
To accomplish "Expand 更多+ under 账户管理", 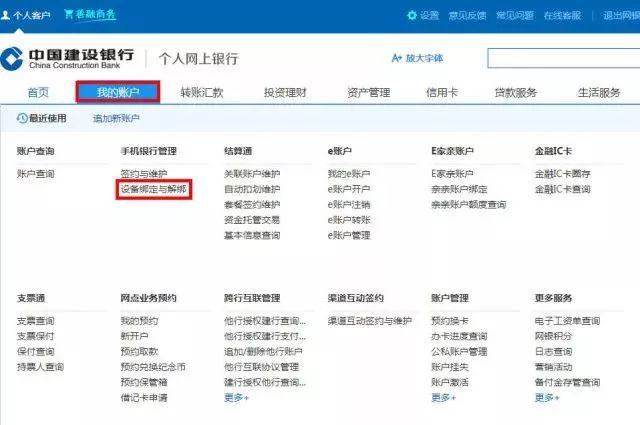I will tap(444, 397).
